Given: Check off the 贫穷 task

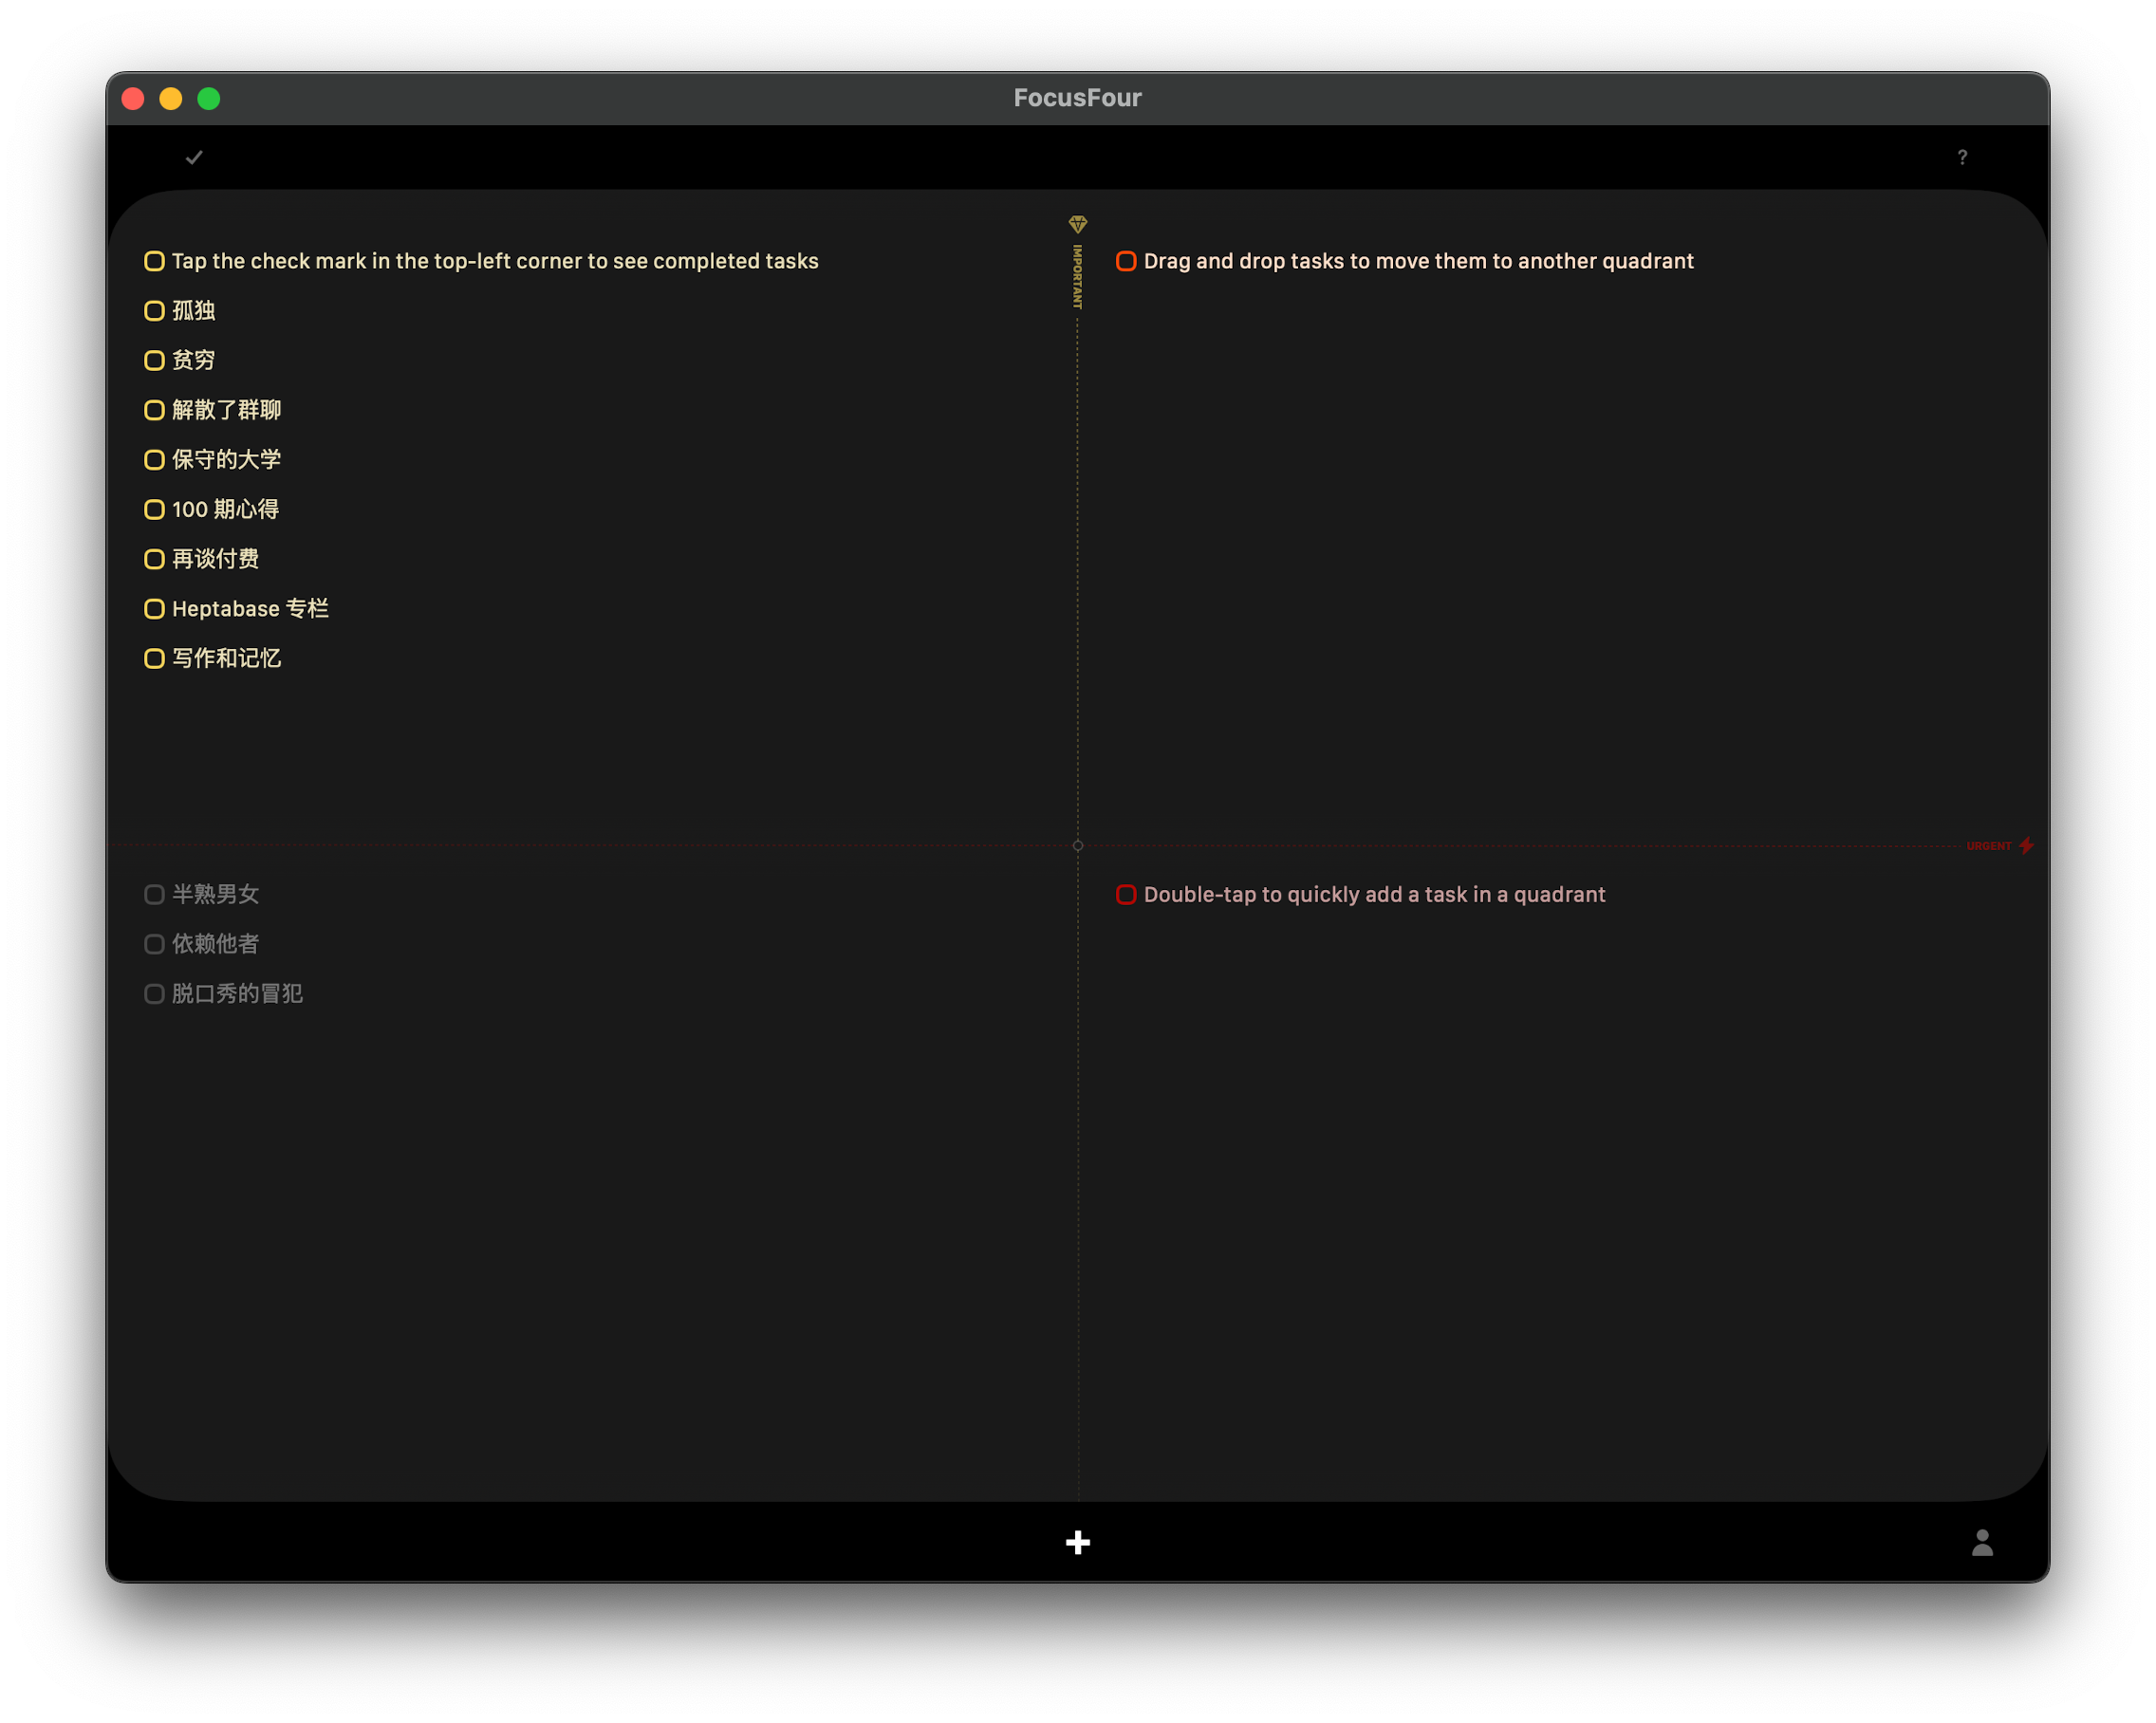Looking at the screenshot, I should point(154,360).
